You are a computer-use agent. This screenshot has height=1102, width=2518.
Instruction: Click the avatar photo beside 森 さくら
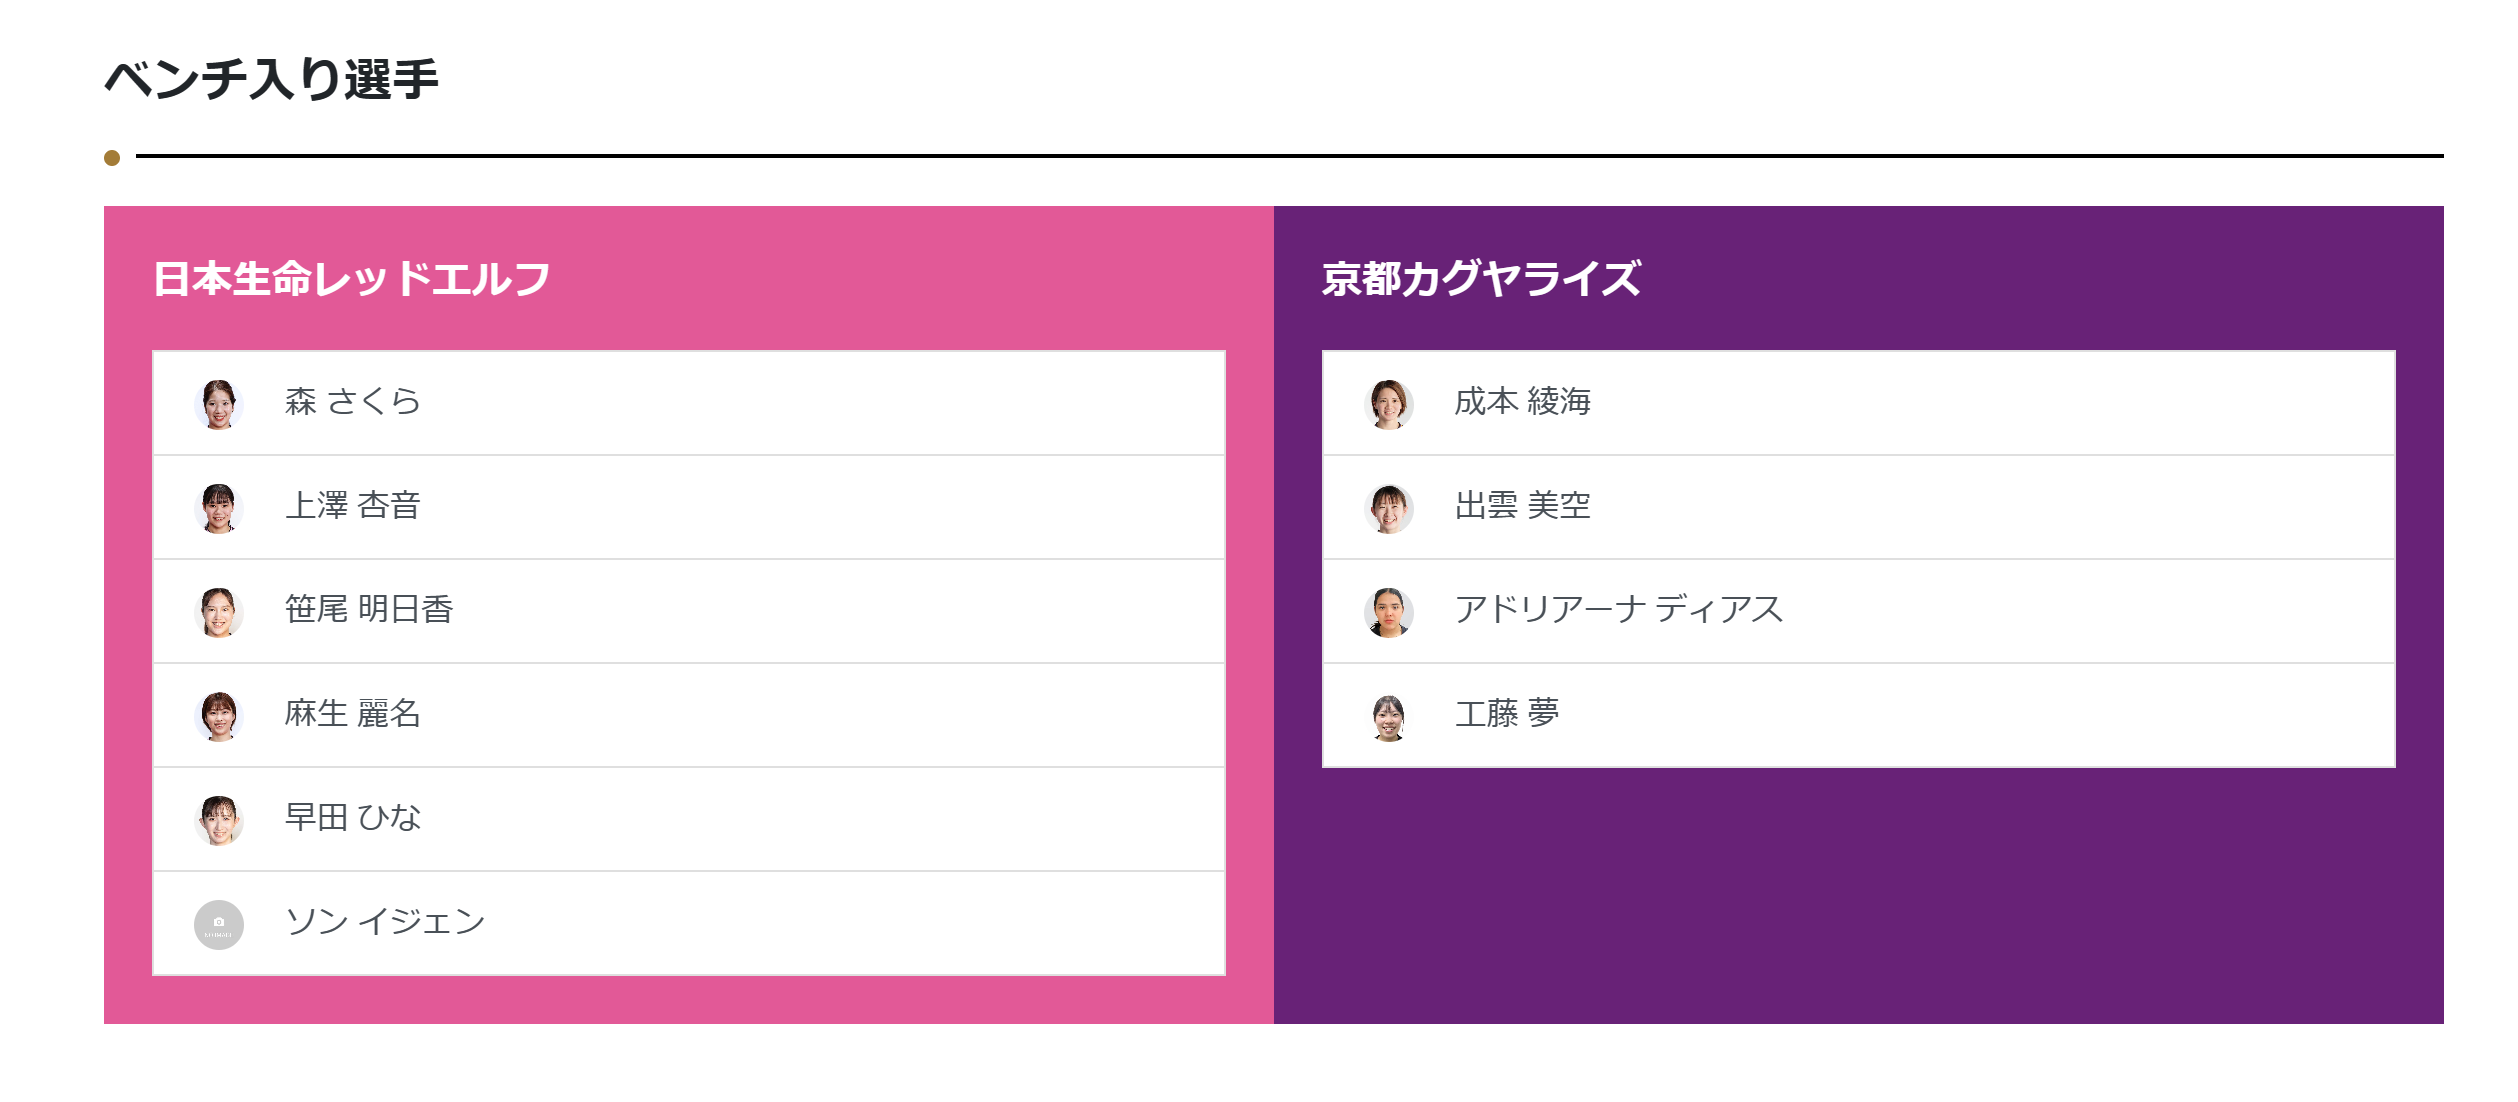pos(218,405)
